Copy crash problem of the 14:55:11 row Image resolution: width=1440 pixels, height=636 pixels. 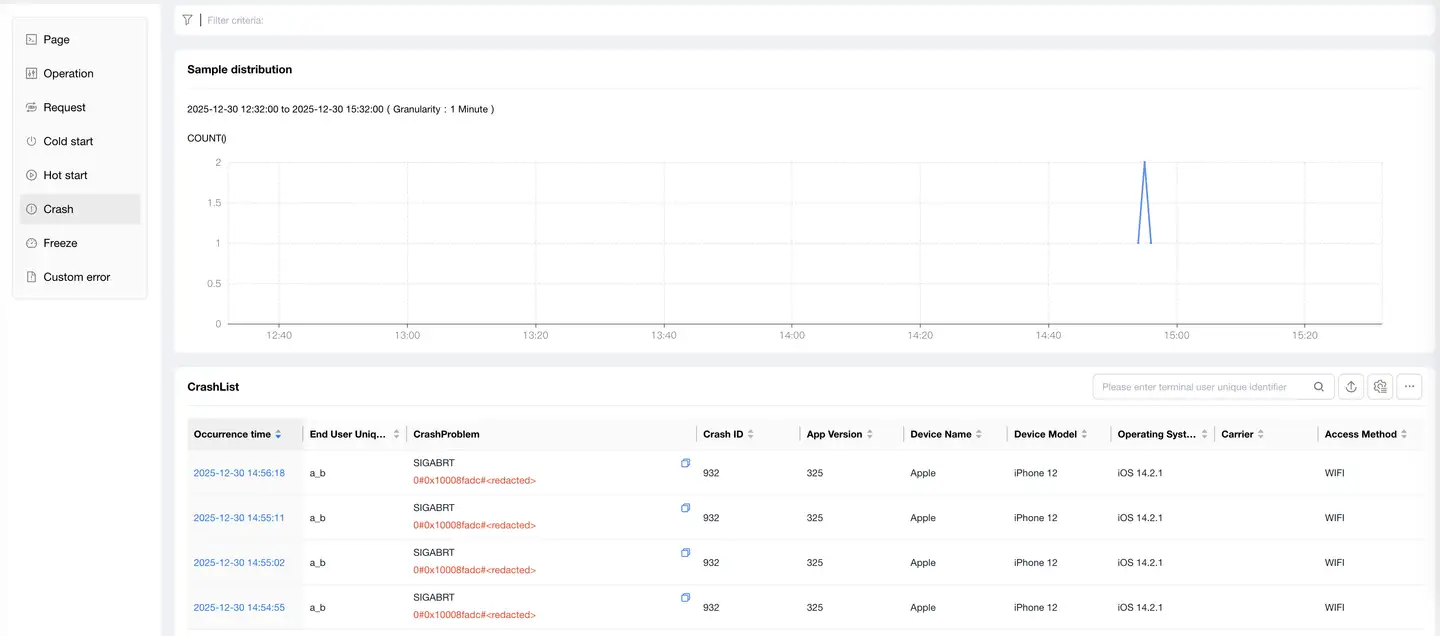coord(685,508)
